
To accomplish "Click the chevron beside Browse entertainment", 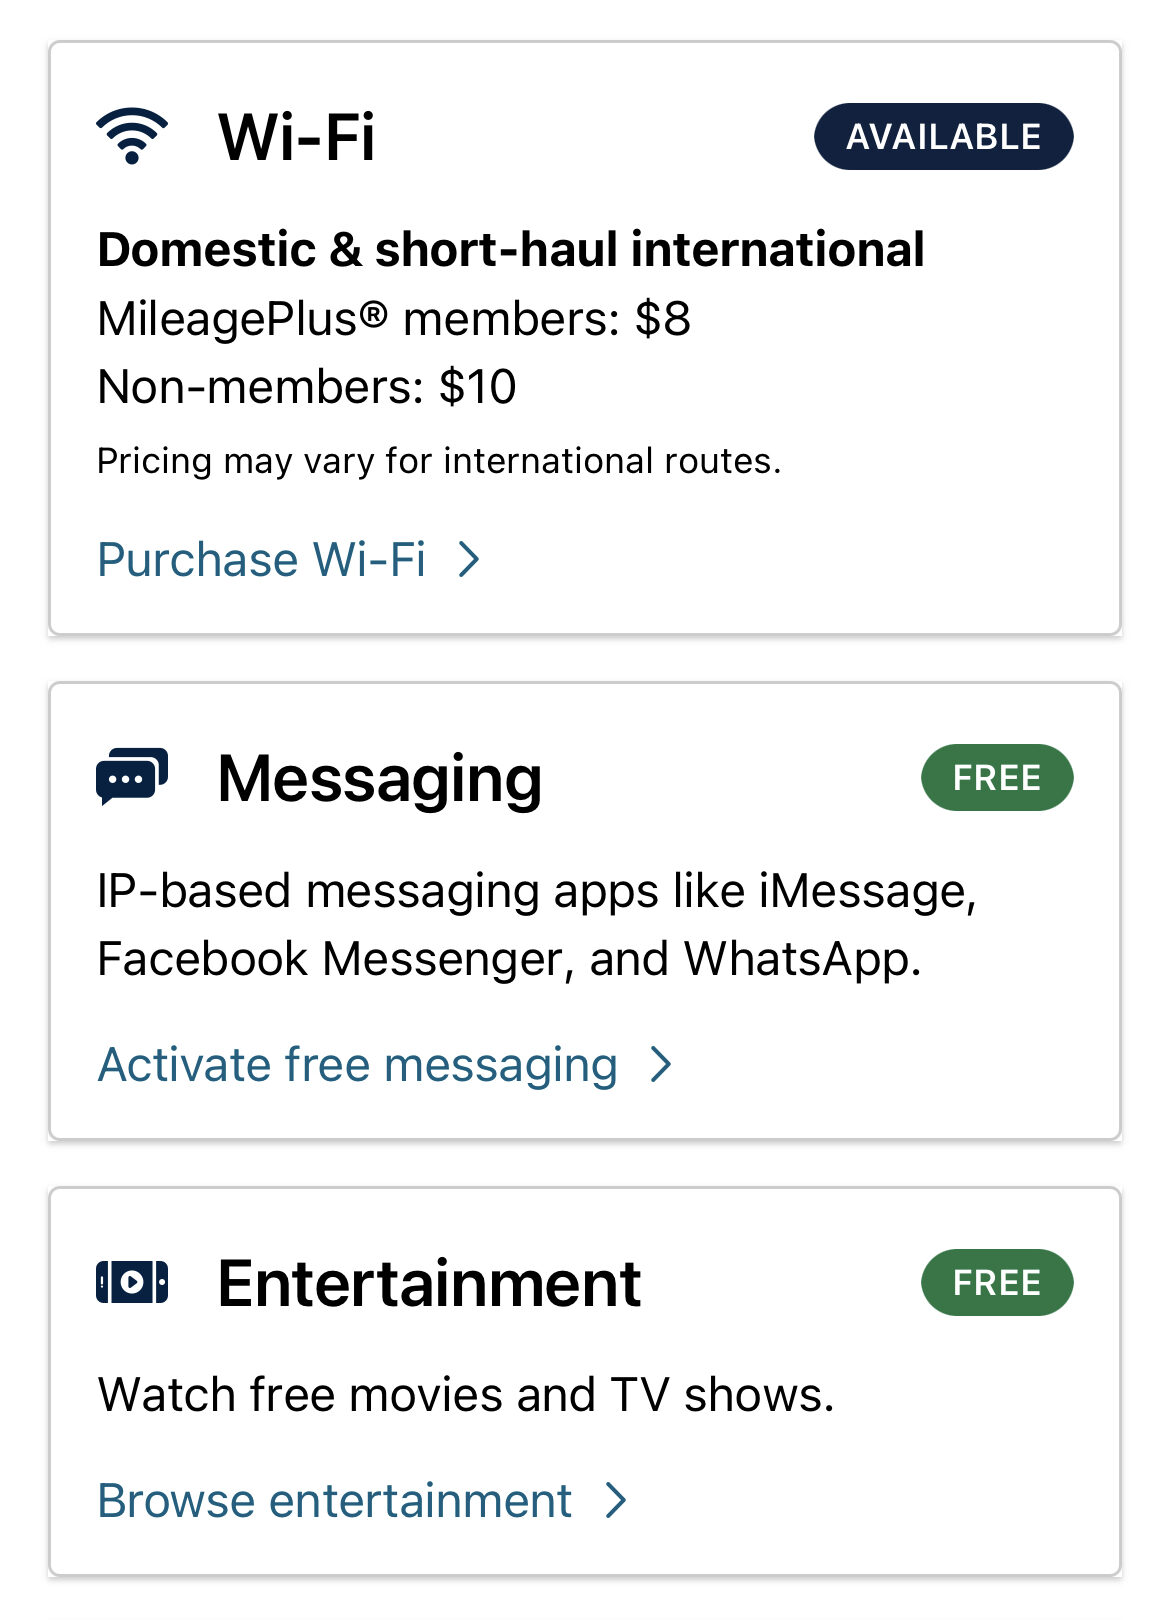I will pyautogui.click(x=617, y=1501).
